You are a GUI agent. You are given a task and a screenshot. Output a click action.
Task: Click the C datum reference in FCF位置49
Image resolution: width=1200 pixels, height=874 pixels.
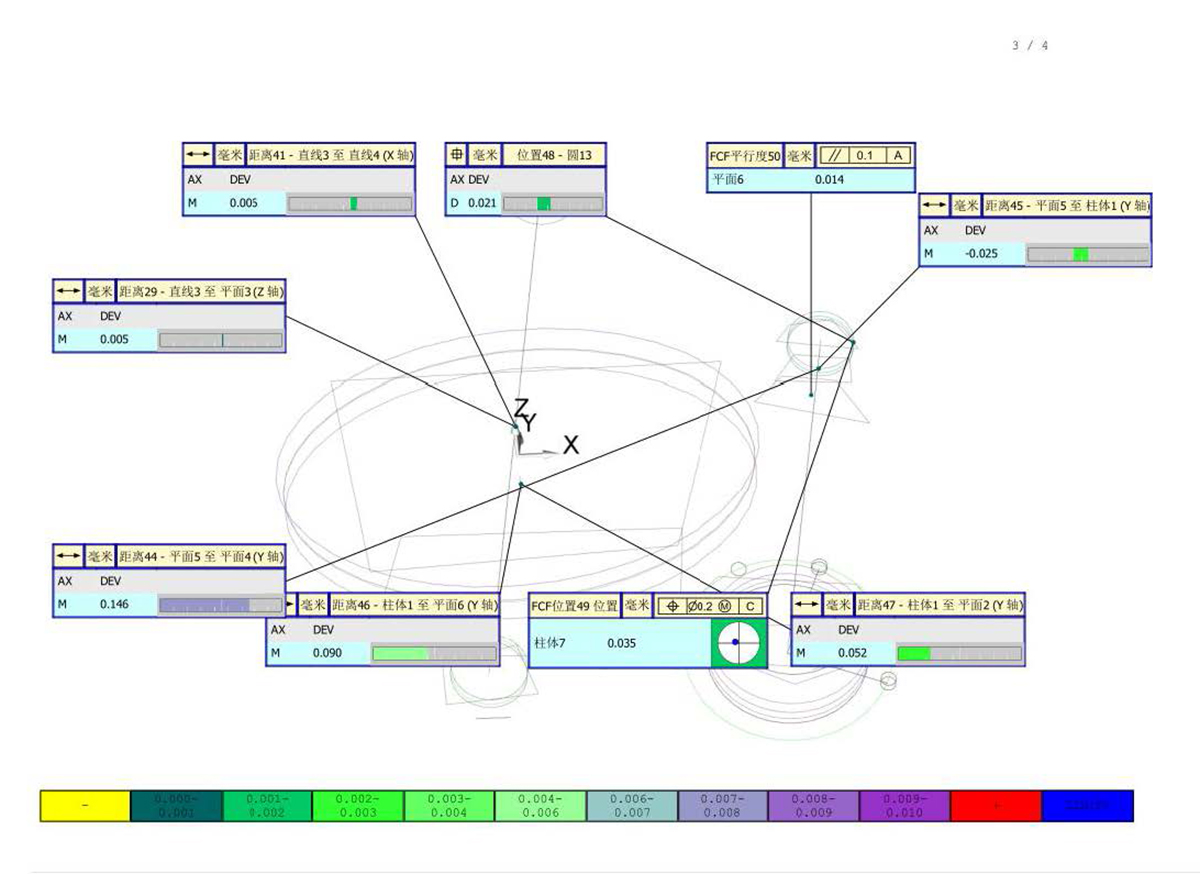(x=752, y=606)
